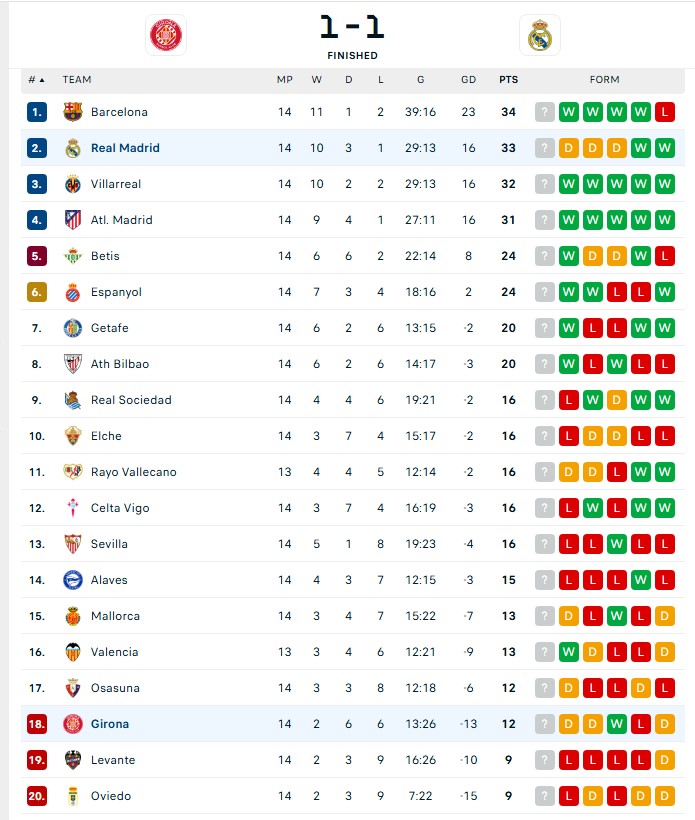695x820 pixels.
Task: Expand Real Madrid's latest W form result
Action: point(665,148)
